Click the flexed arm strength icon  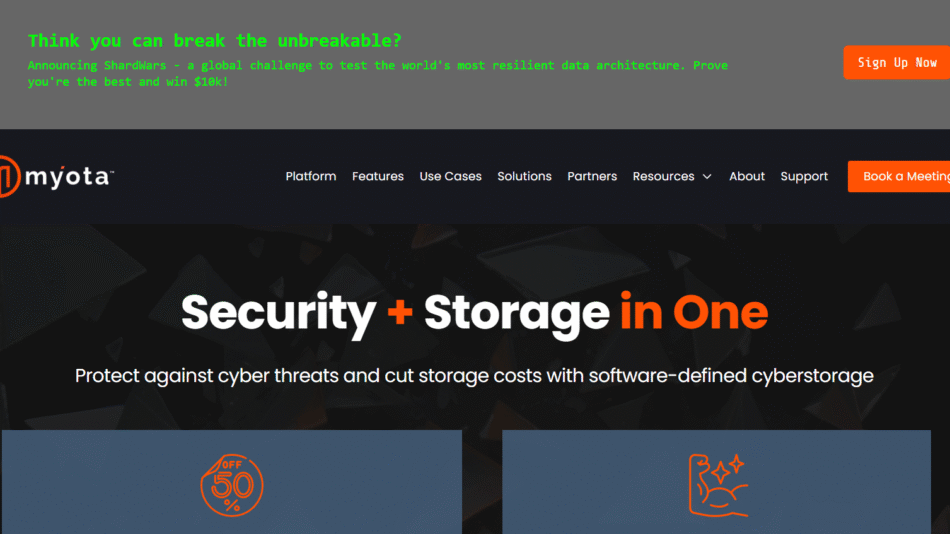pyautogui.click(x=719, y=486)
